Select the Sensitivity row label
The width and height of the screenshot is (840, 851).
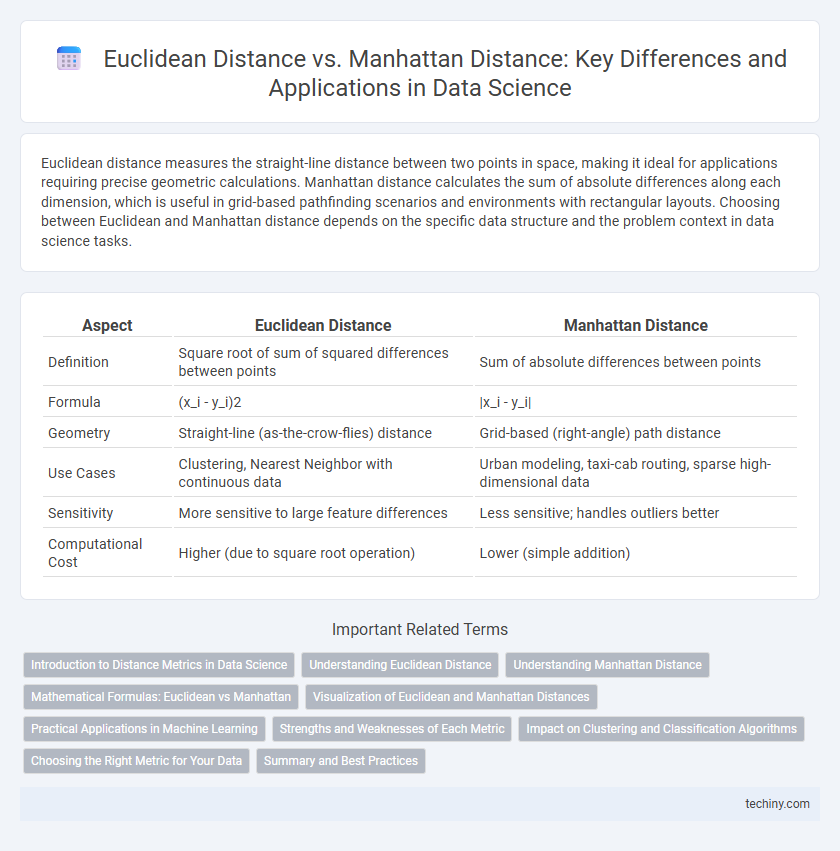[80, 513]
